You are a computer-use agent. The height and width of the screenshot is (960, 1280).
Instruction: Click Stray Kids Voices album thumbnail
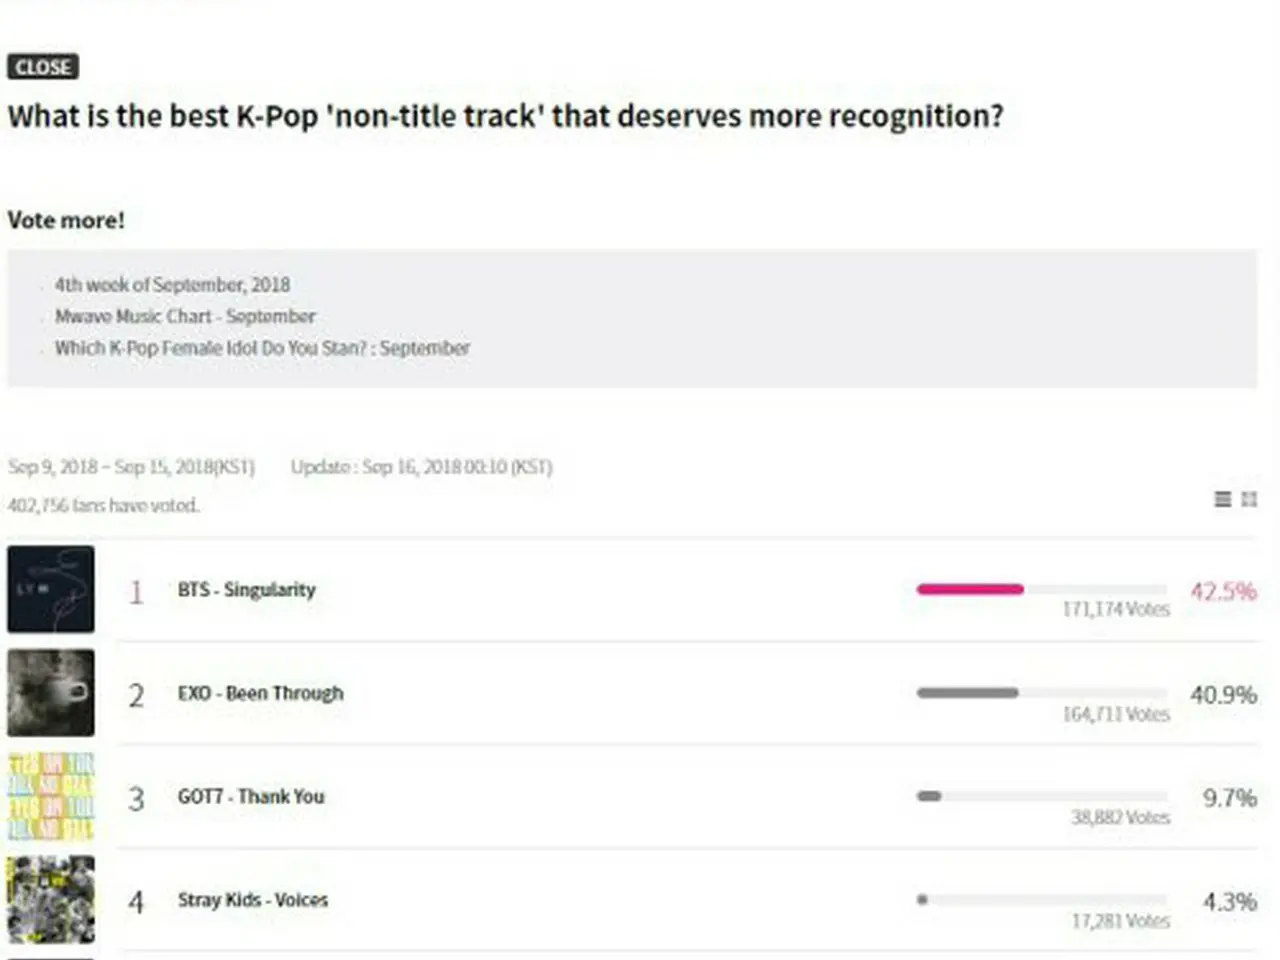(51, 900)
